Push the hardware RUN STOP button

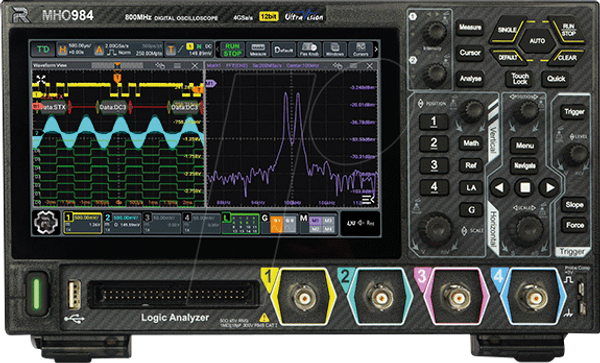[568, 29]
